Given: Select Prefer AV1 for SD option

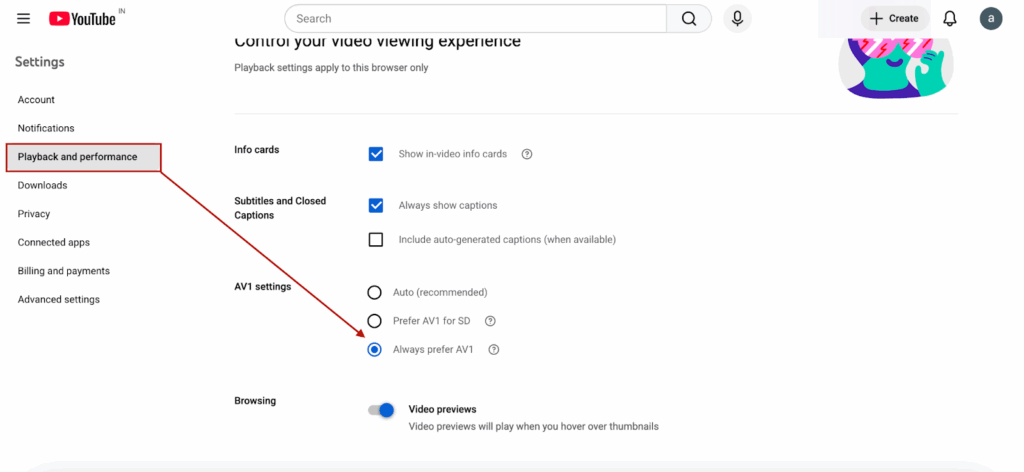Looking at the screenshot, I should (x=375, y=321).
